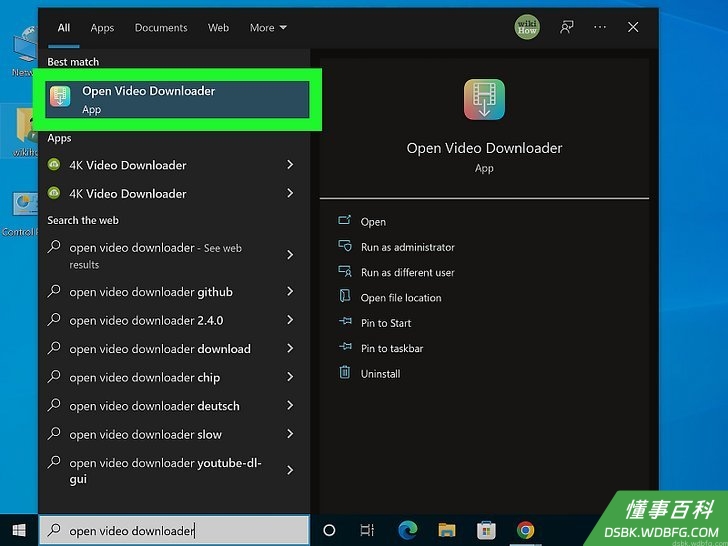Expand the second 4K Video Downloader result arrow
728x546 pixels.
[290, 193]
